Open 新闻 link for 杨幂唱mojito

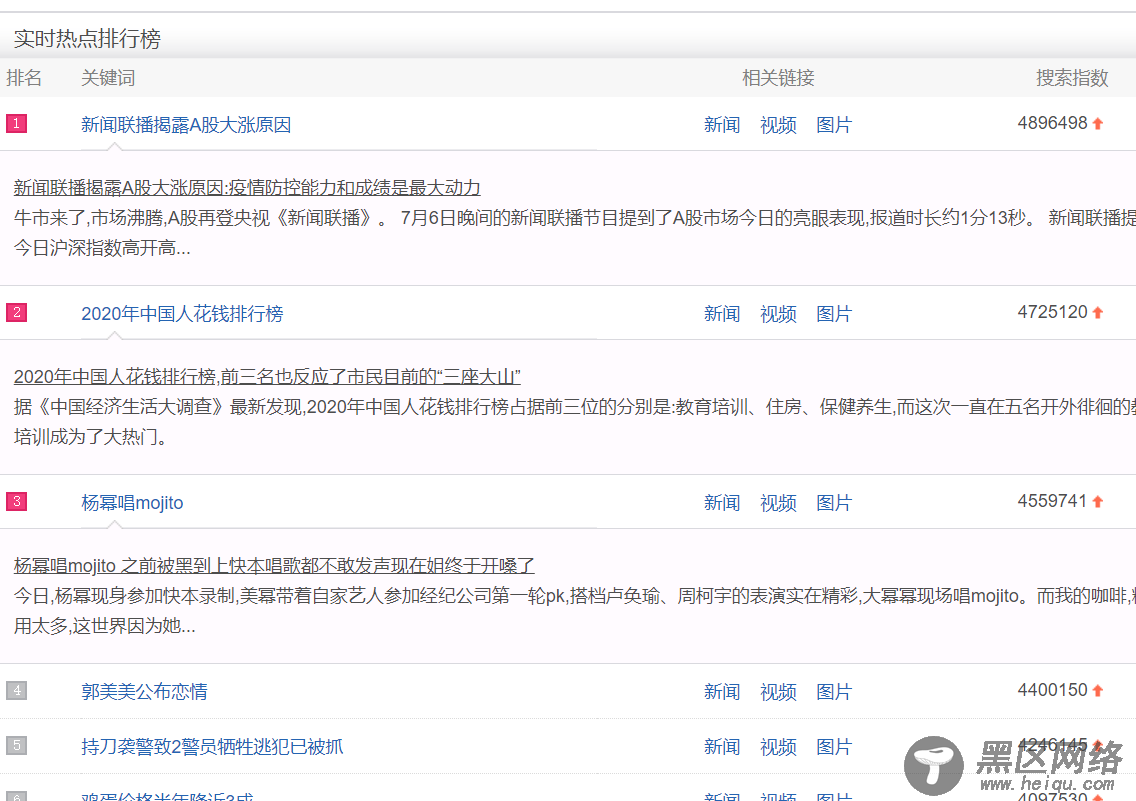tap(722, 503)
